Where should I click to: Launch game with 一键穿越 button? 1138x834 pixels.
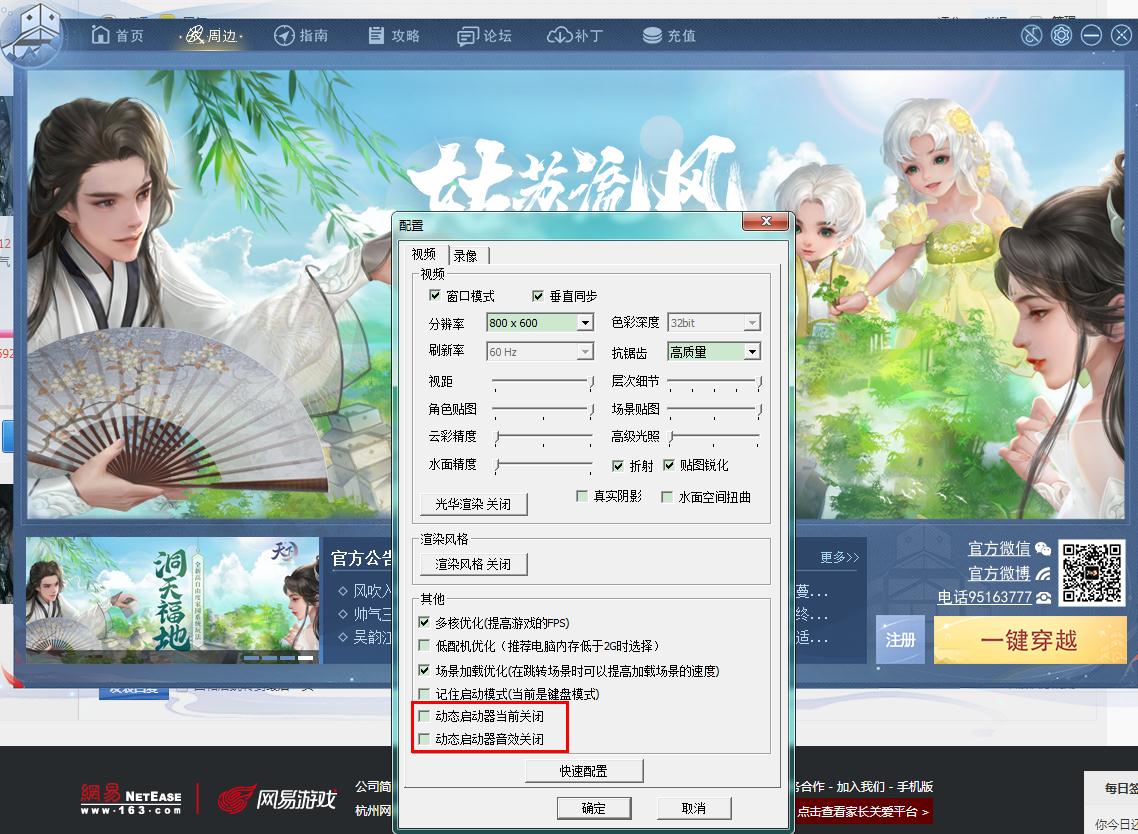click(1029, 640)
